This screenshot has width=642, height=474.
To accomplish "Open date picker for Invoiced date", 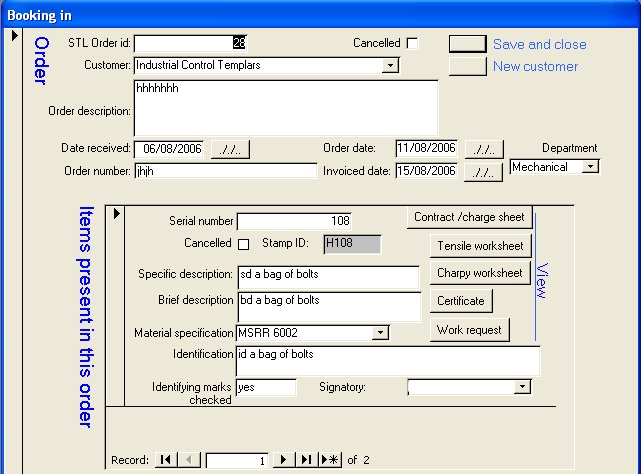I will tap(484, 172).
